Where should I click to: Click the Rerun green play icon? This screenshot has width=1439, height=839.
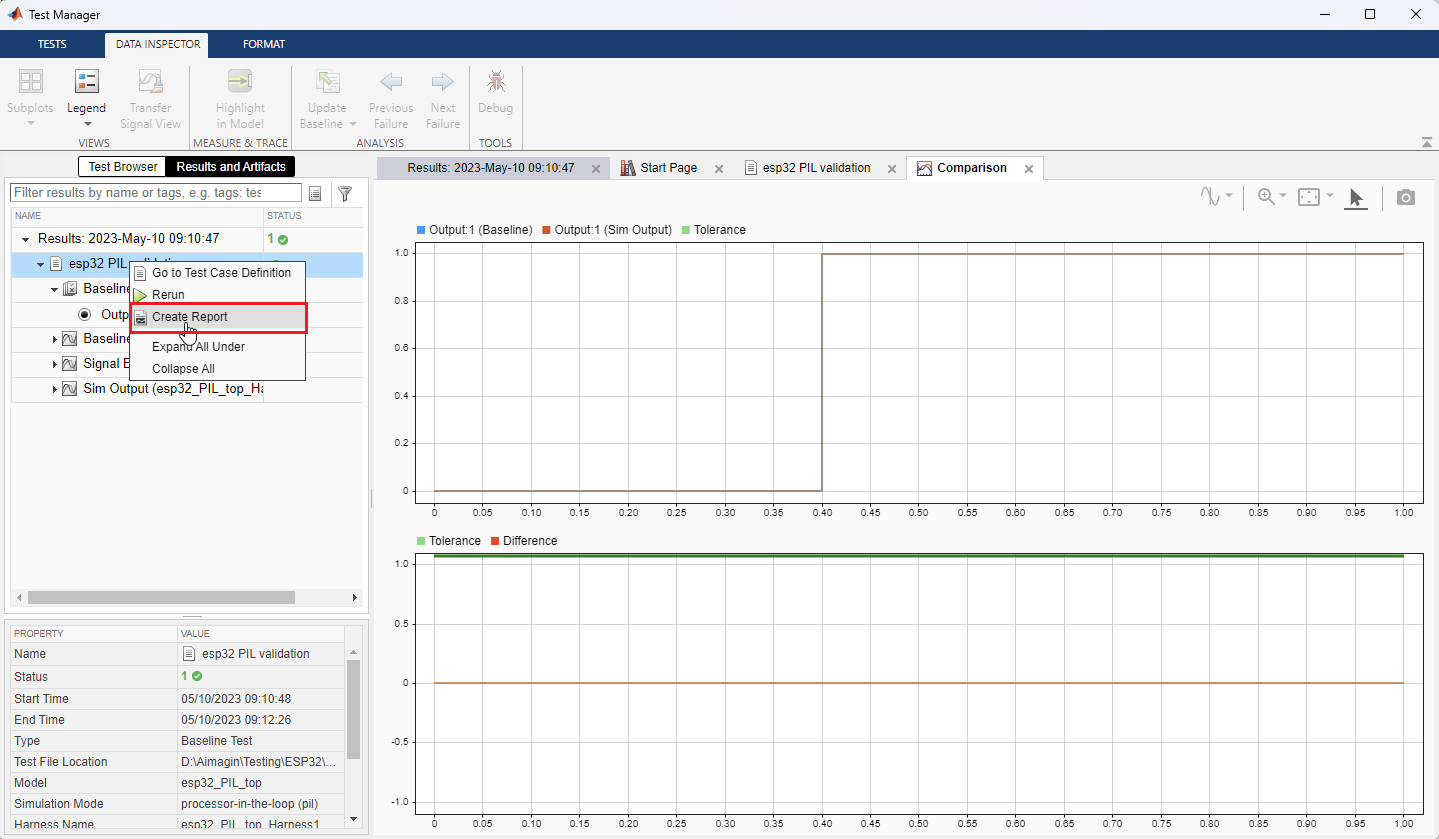tap(141, 295)
